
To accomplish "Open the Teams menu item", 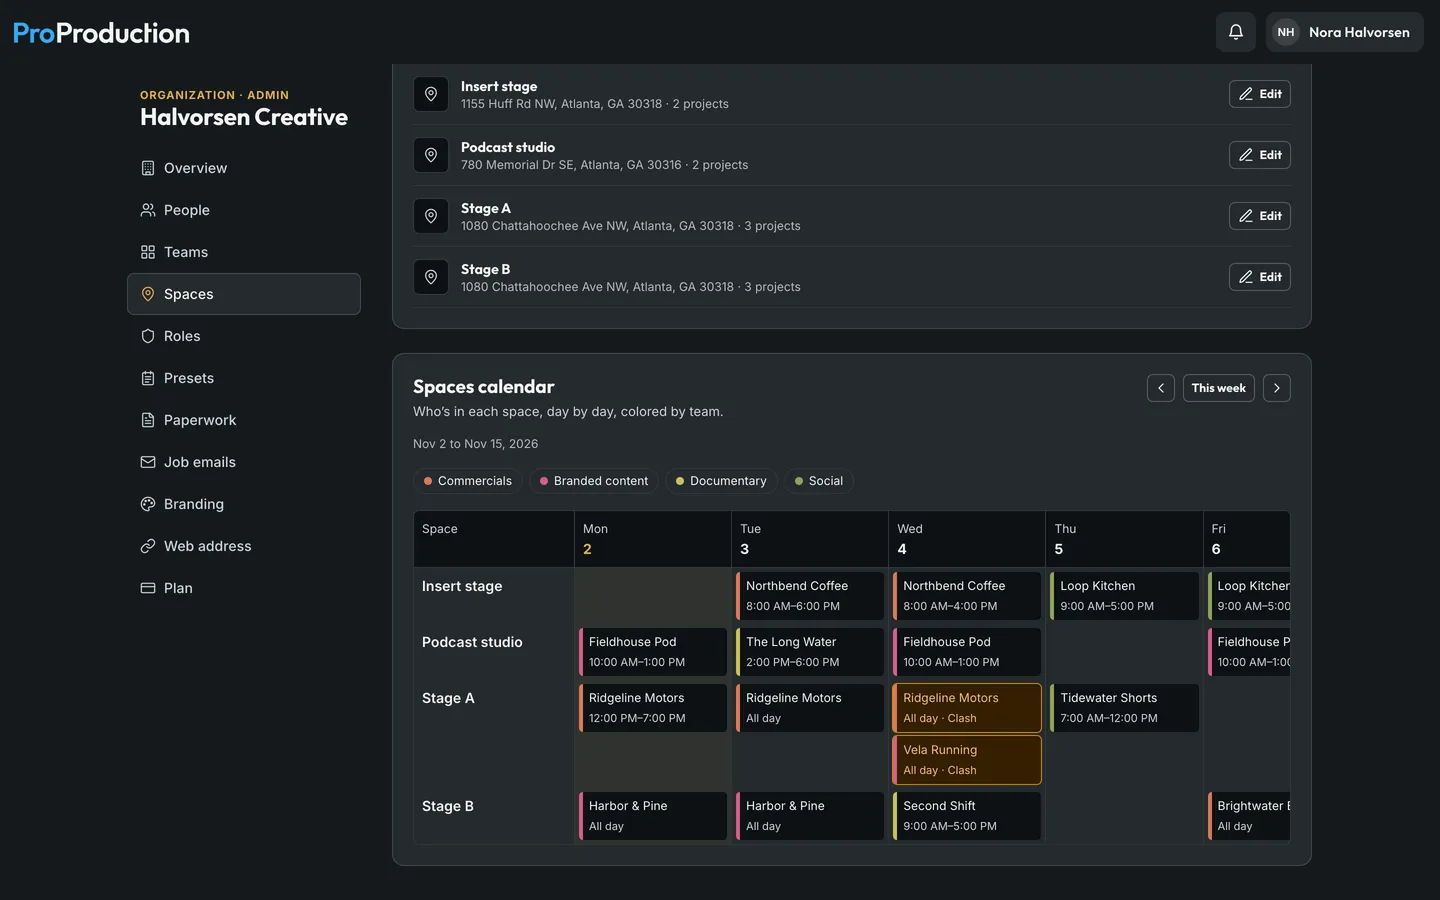I will click(x=244, y=252).
